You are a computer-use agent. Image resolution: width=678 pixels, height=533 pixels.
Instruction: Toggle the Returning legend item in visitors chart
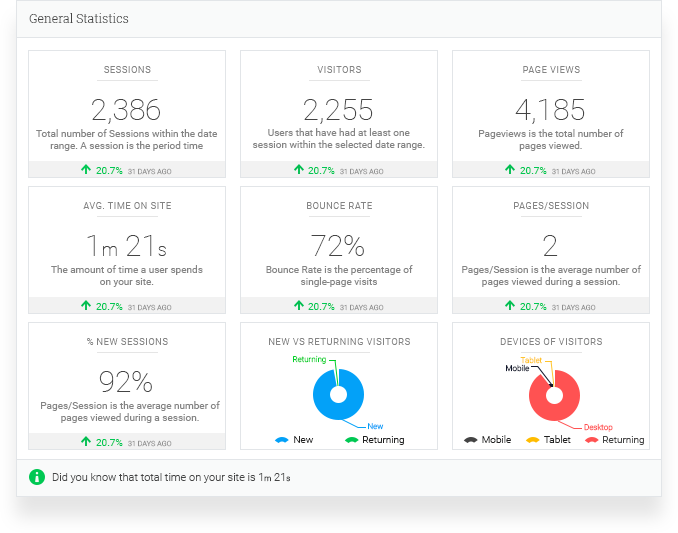pyautogui.click(x=373, y=440)
